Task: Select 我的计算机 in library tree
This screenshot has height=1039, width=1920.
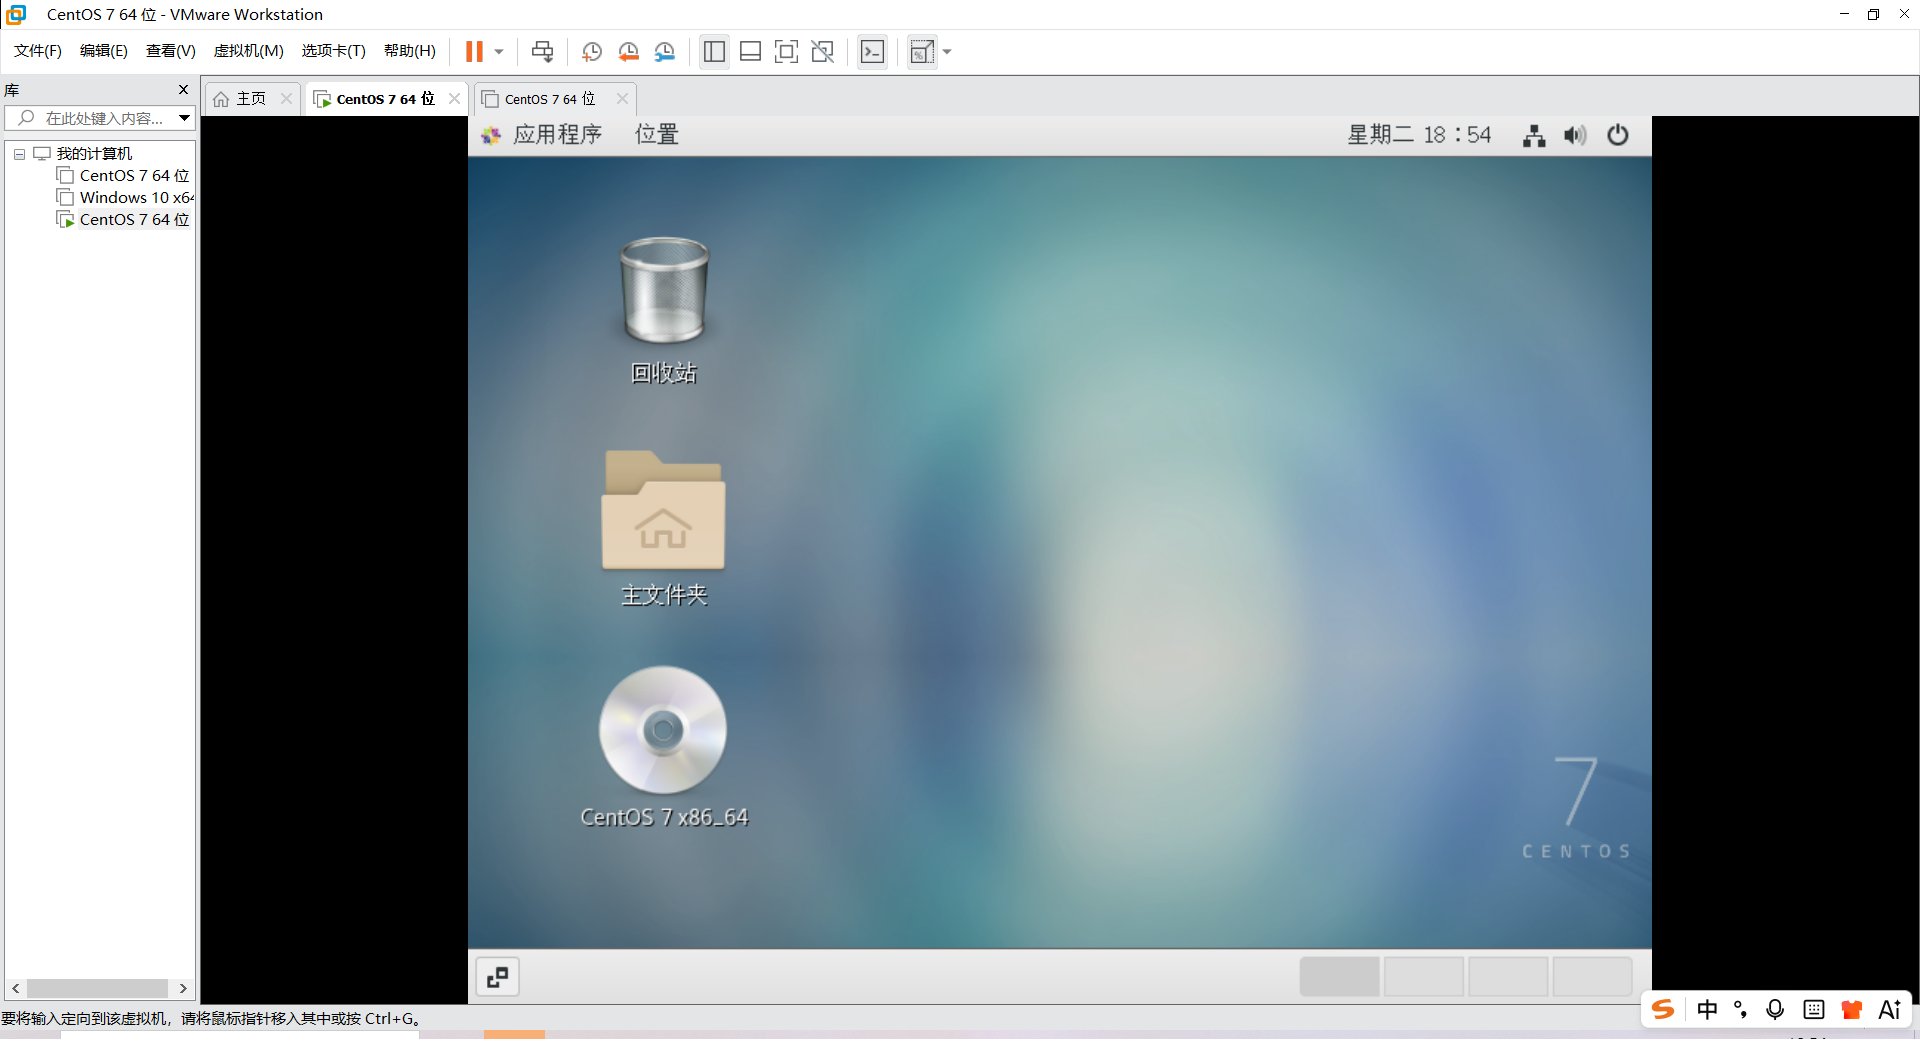Action: click(94, 154)
